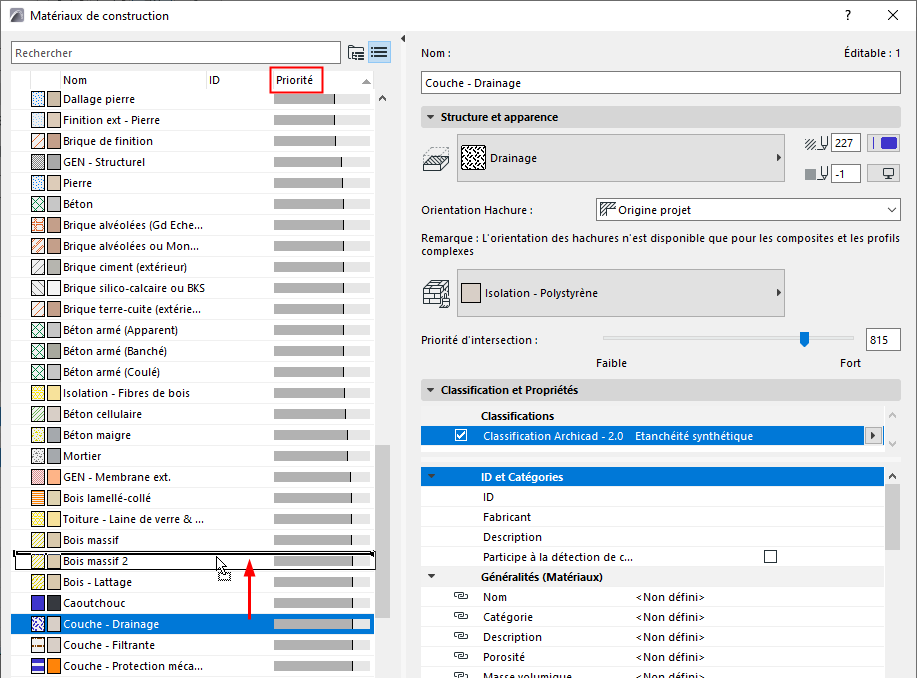917x678 pixels.
Task: Open Etanchéité synthétique classification arrow
Action: pos(873,435)
